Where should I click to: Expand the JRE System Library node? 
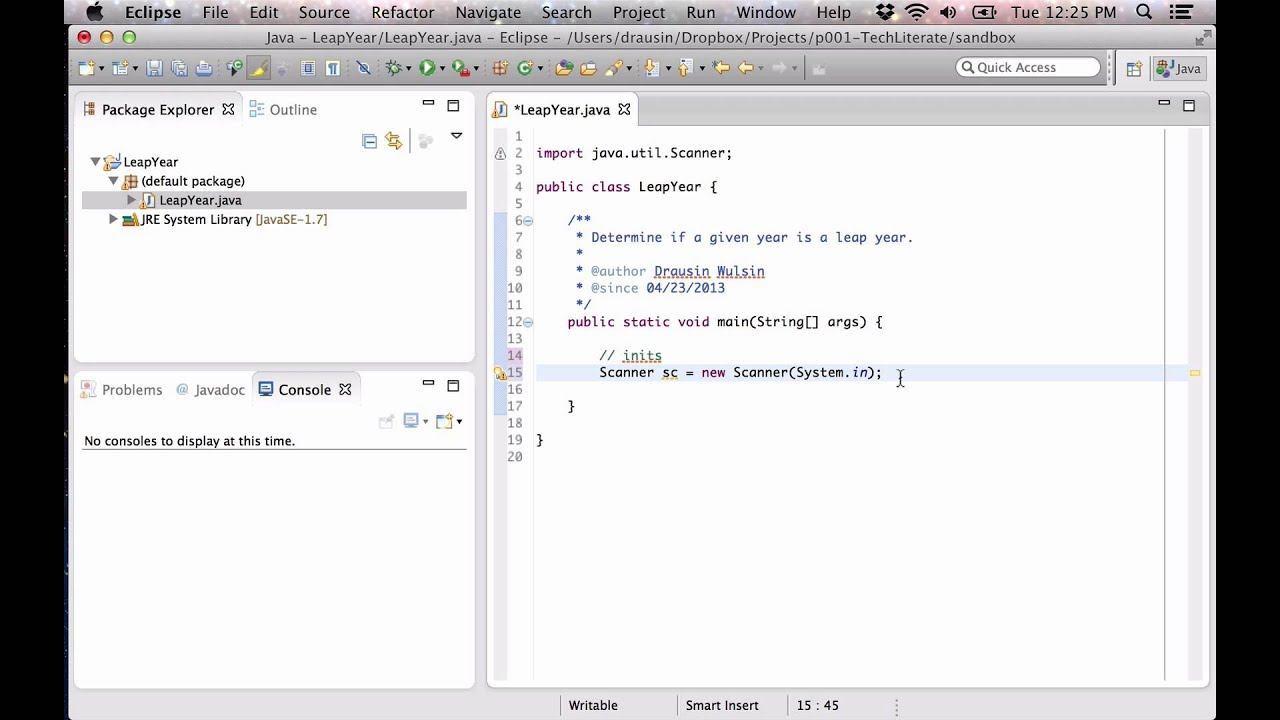pos(113,219)
